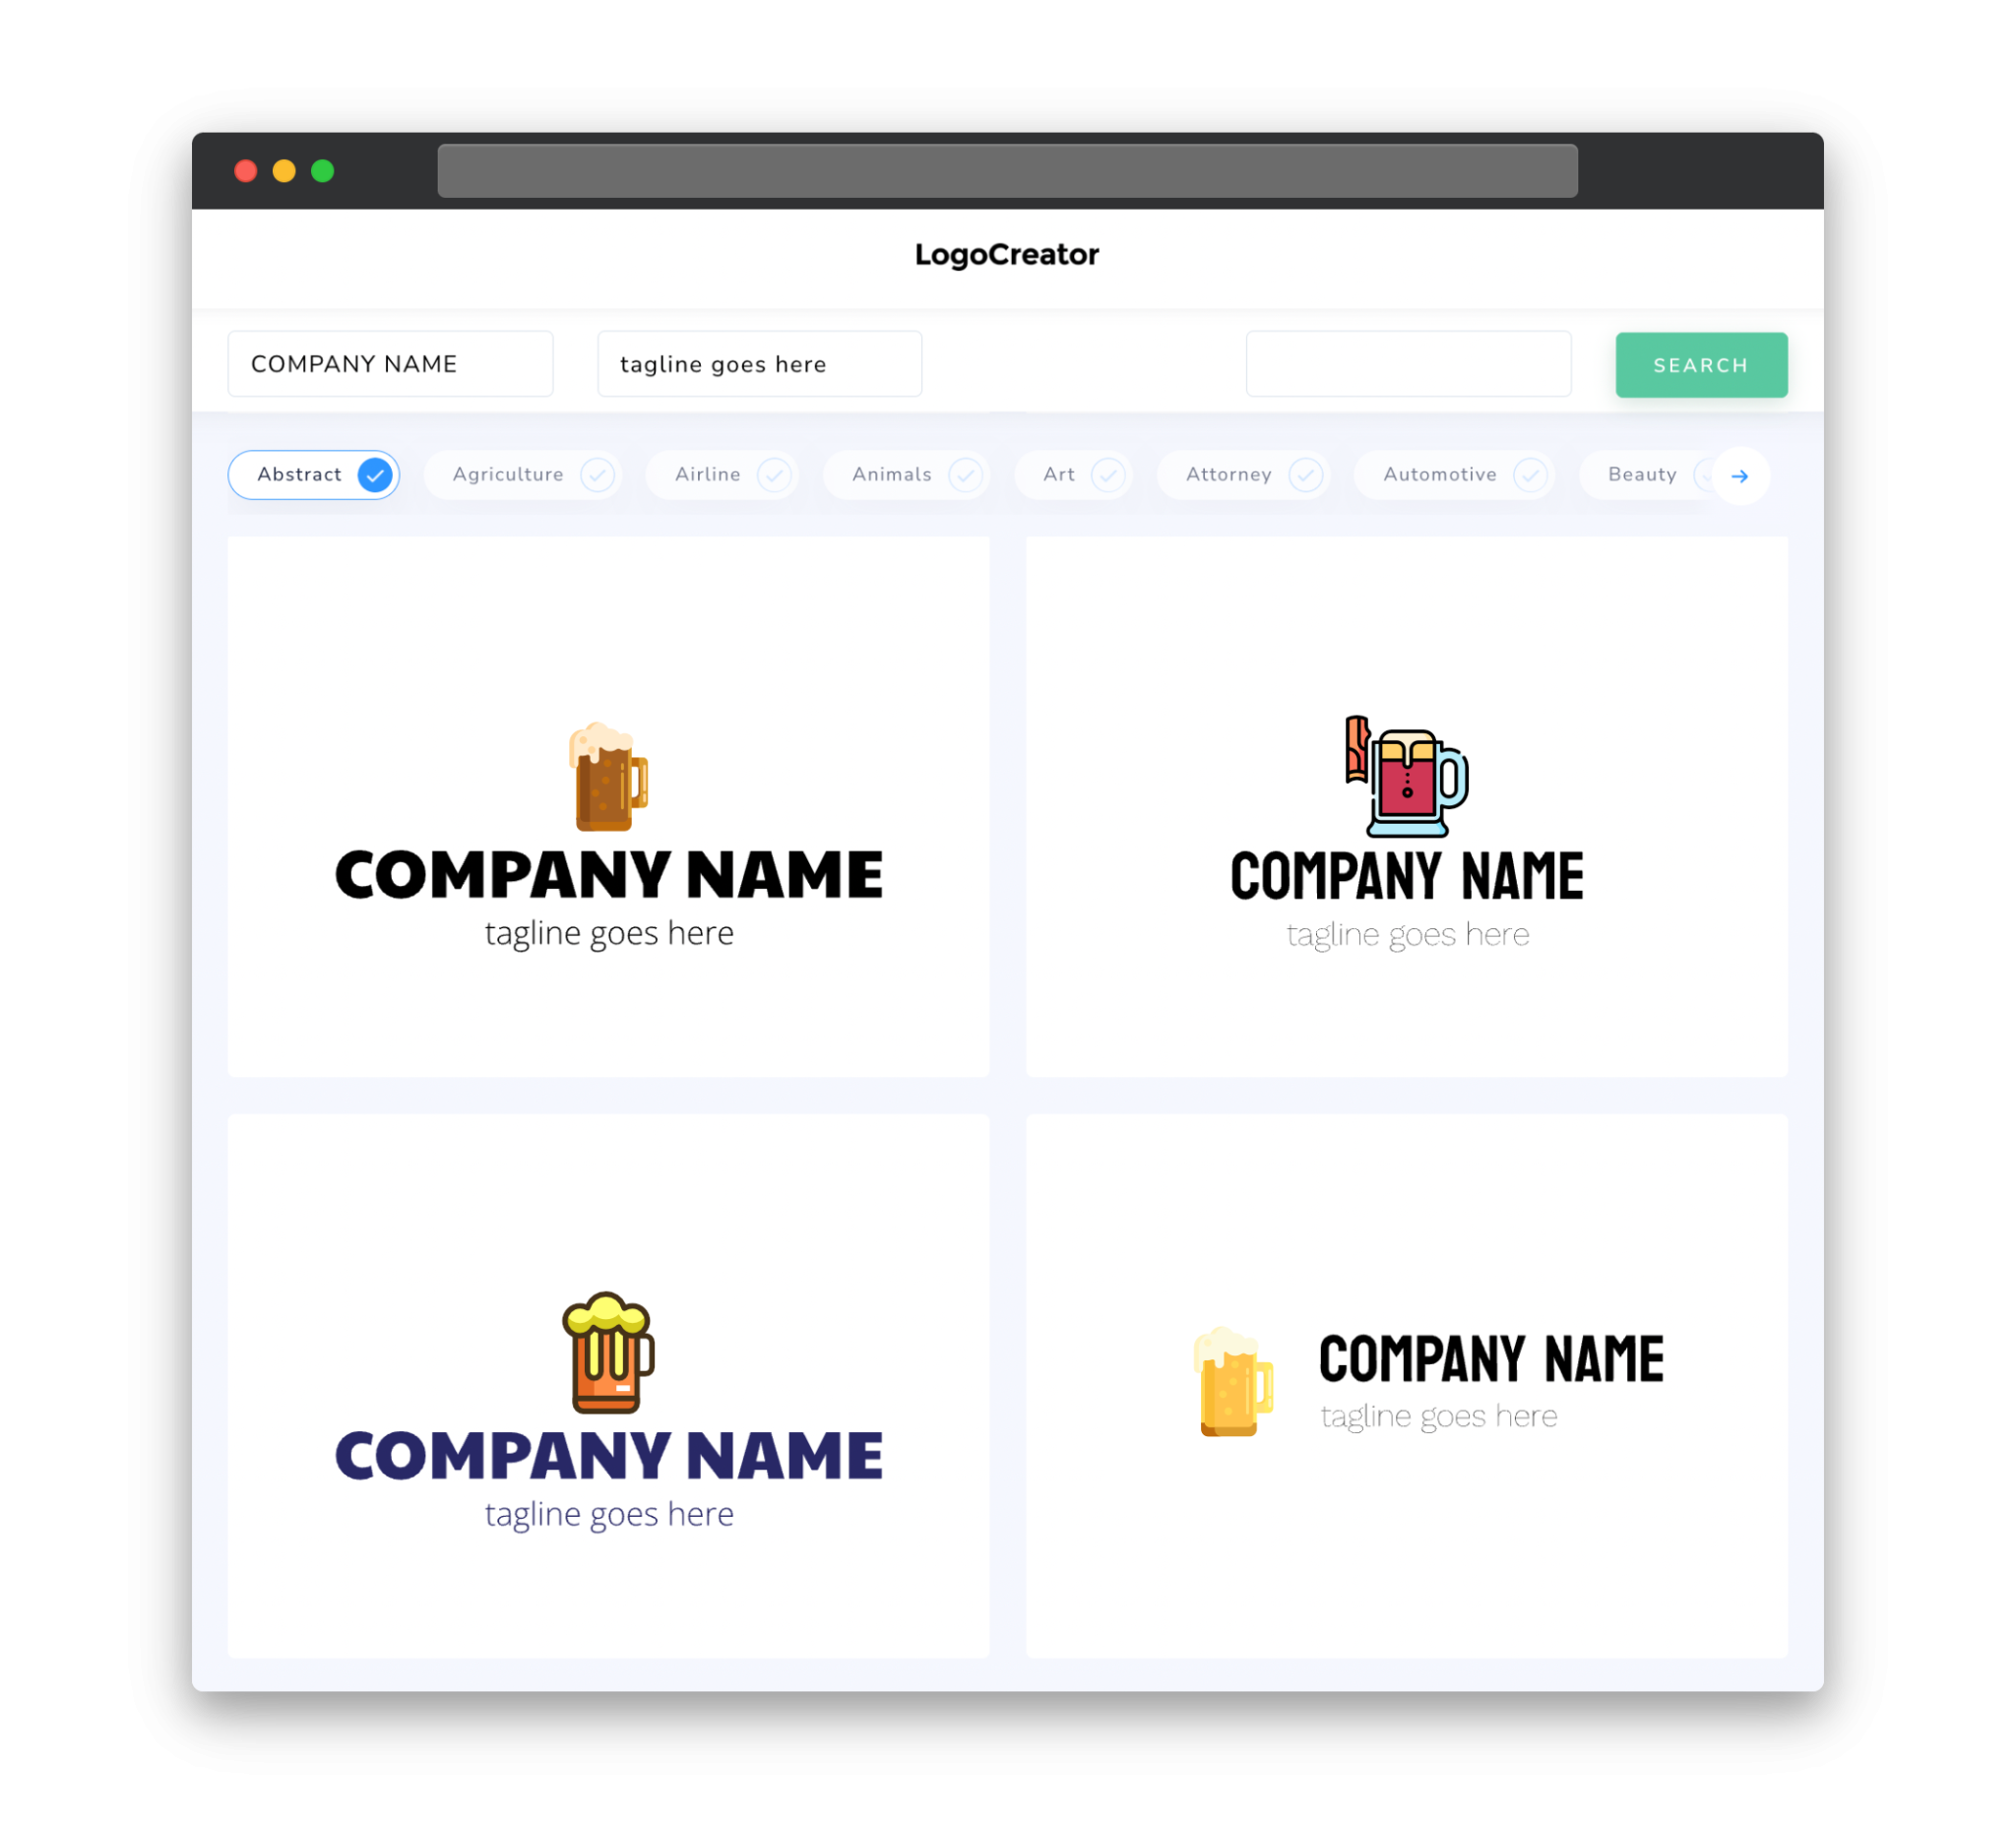The height and width of the screenshot is (1824, 2016).
Task: Click the Abstract category checkmark icon
Action: point(374,474)
